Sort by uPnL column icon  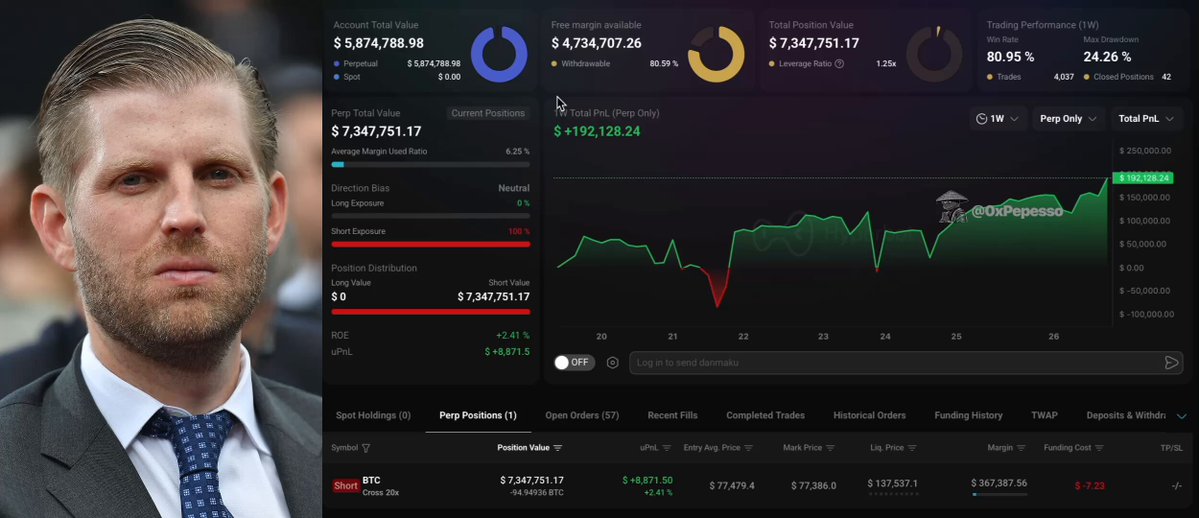667,448
